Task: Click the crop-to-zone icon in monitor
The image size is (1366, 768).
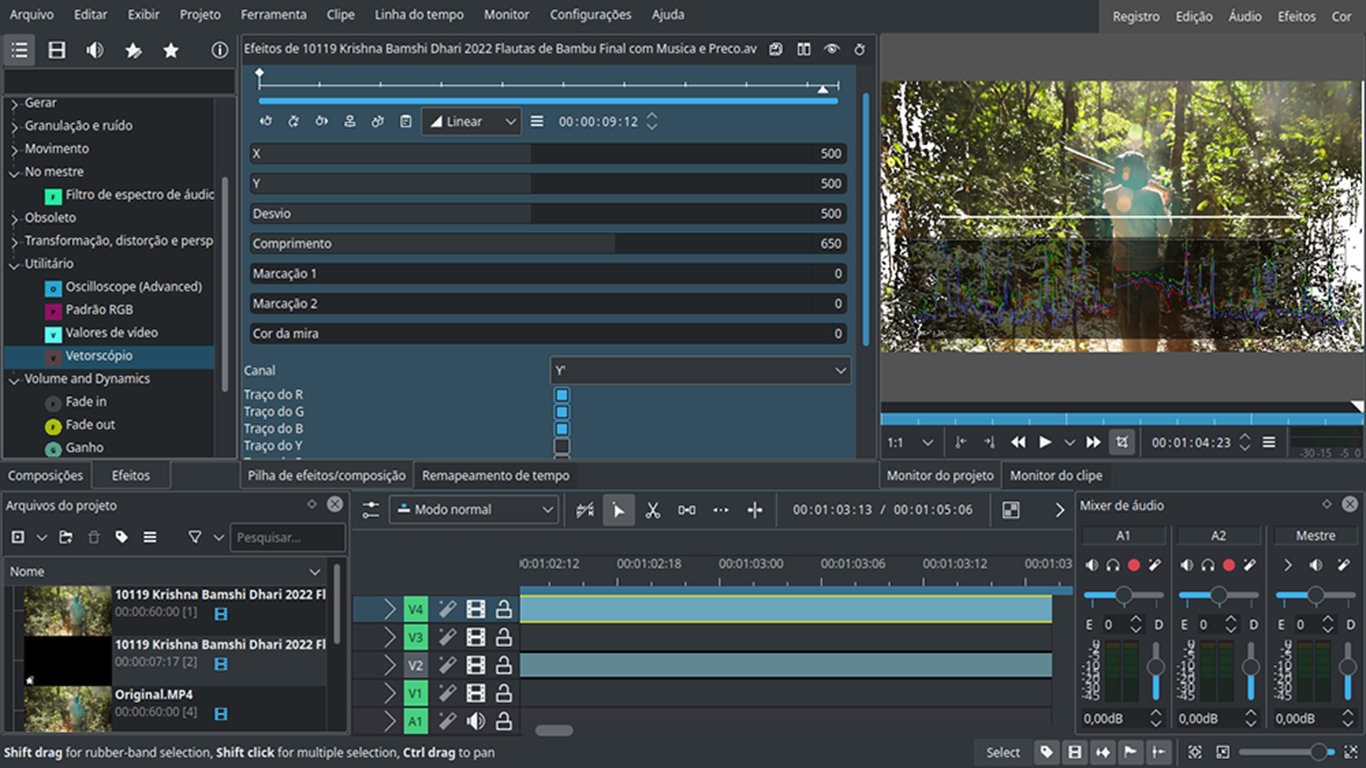Action: [1122, 442]
